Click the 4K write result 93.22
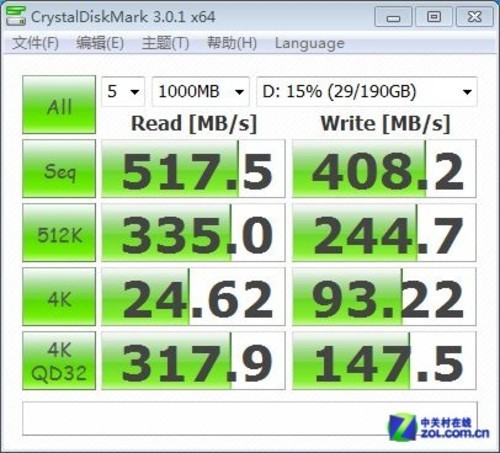Screen dimensions: 500x453 tap(384, 297)
